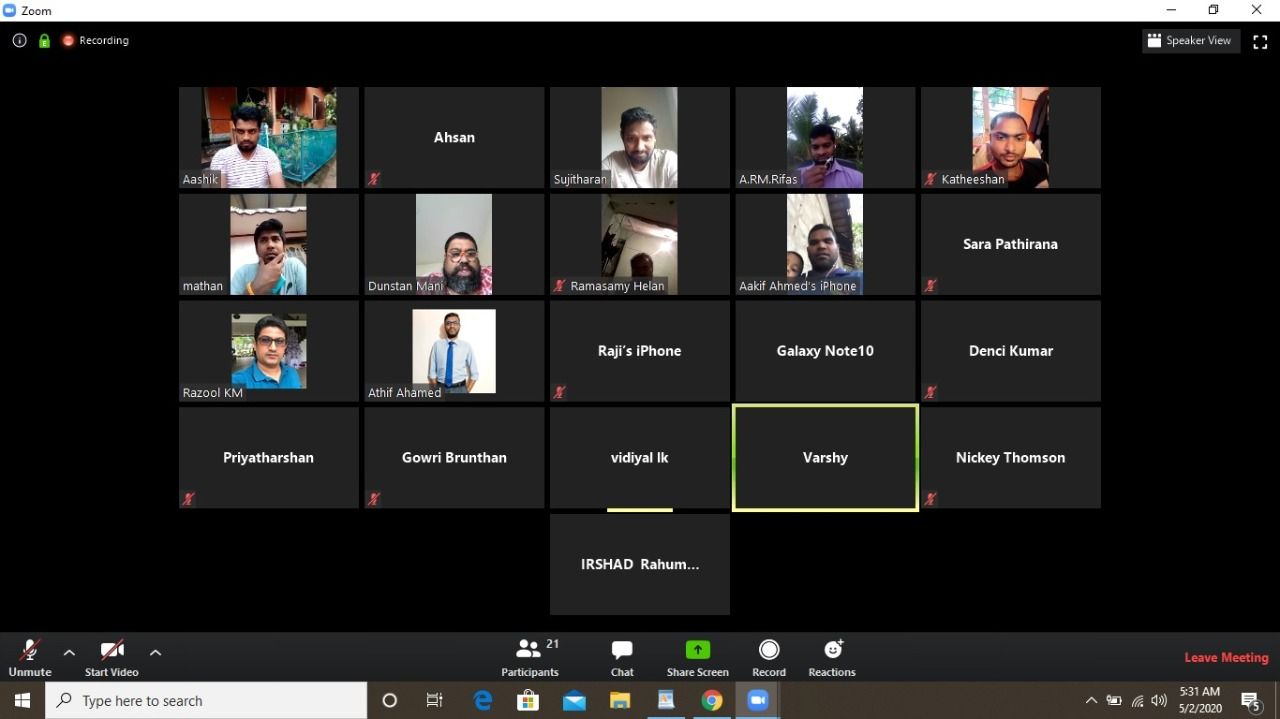Switch to Speaker View

coord(1190,41)
